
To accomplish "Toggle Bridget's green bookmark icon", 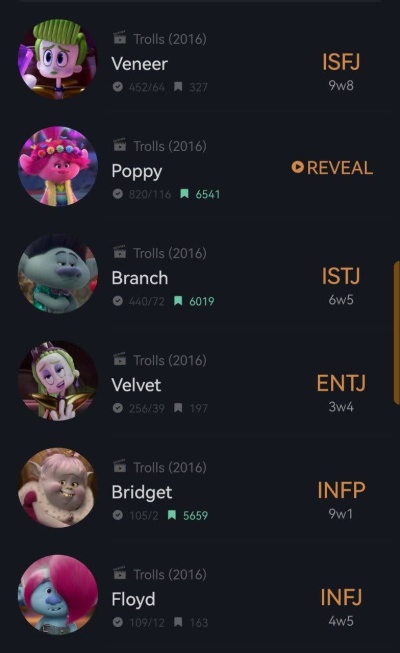I will click(x=172, y=515).
